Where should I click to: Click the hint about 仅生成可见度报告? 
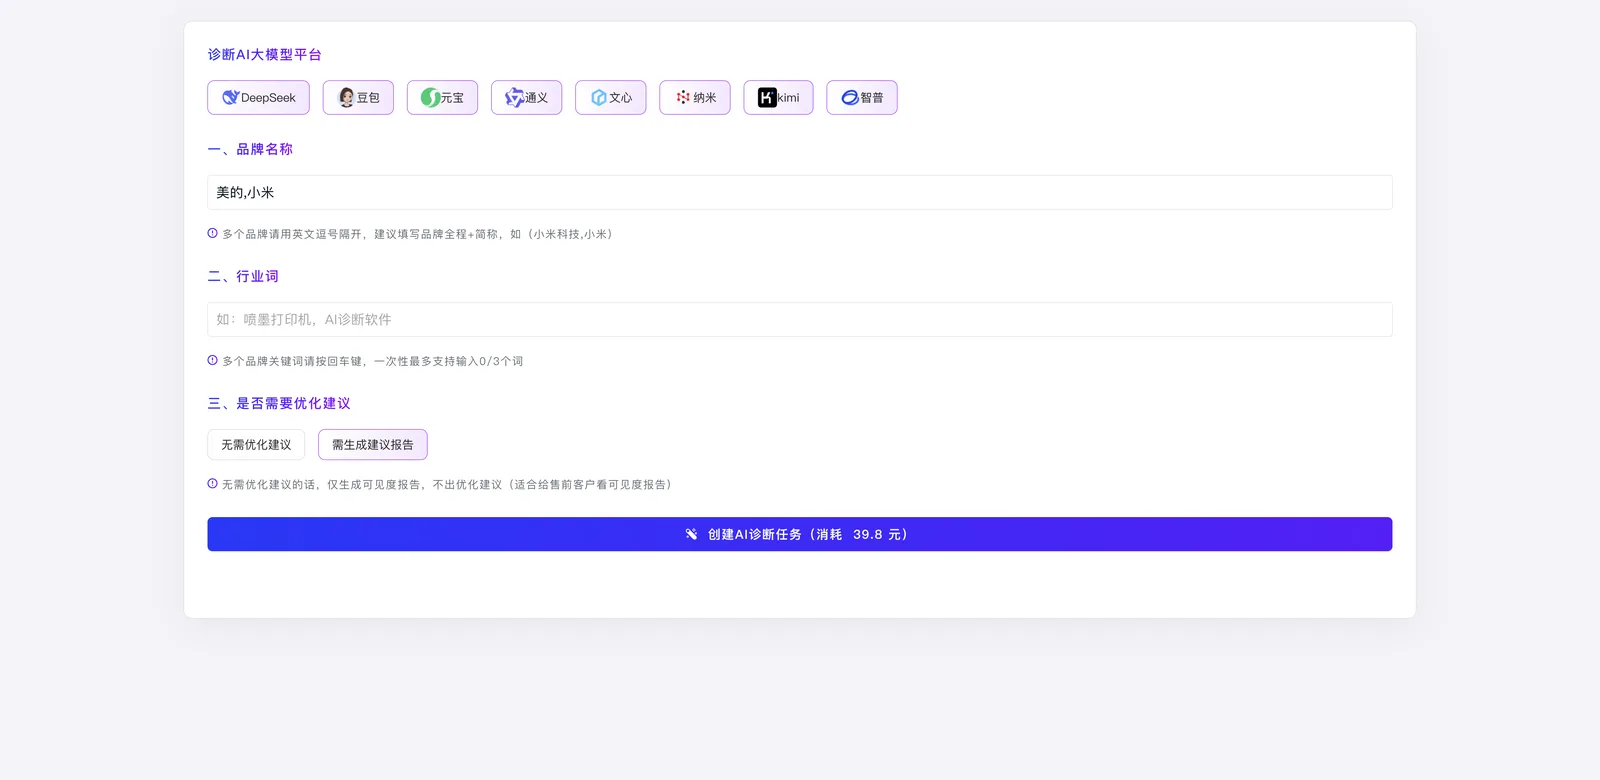pyautogui.click(x=446, y=484)
